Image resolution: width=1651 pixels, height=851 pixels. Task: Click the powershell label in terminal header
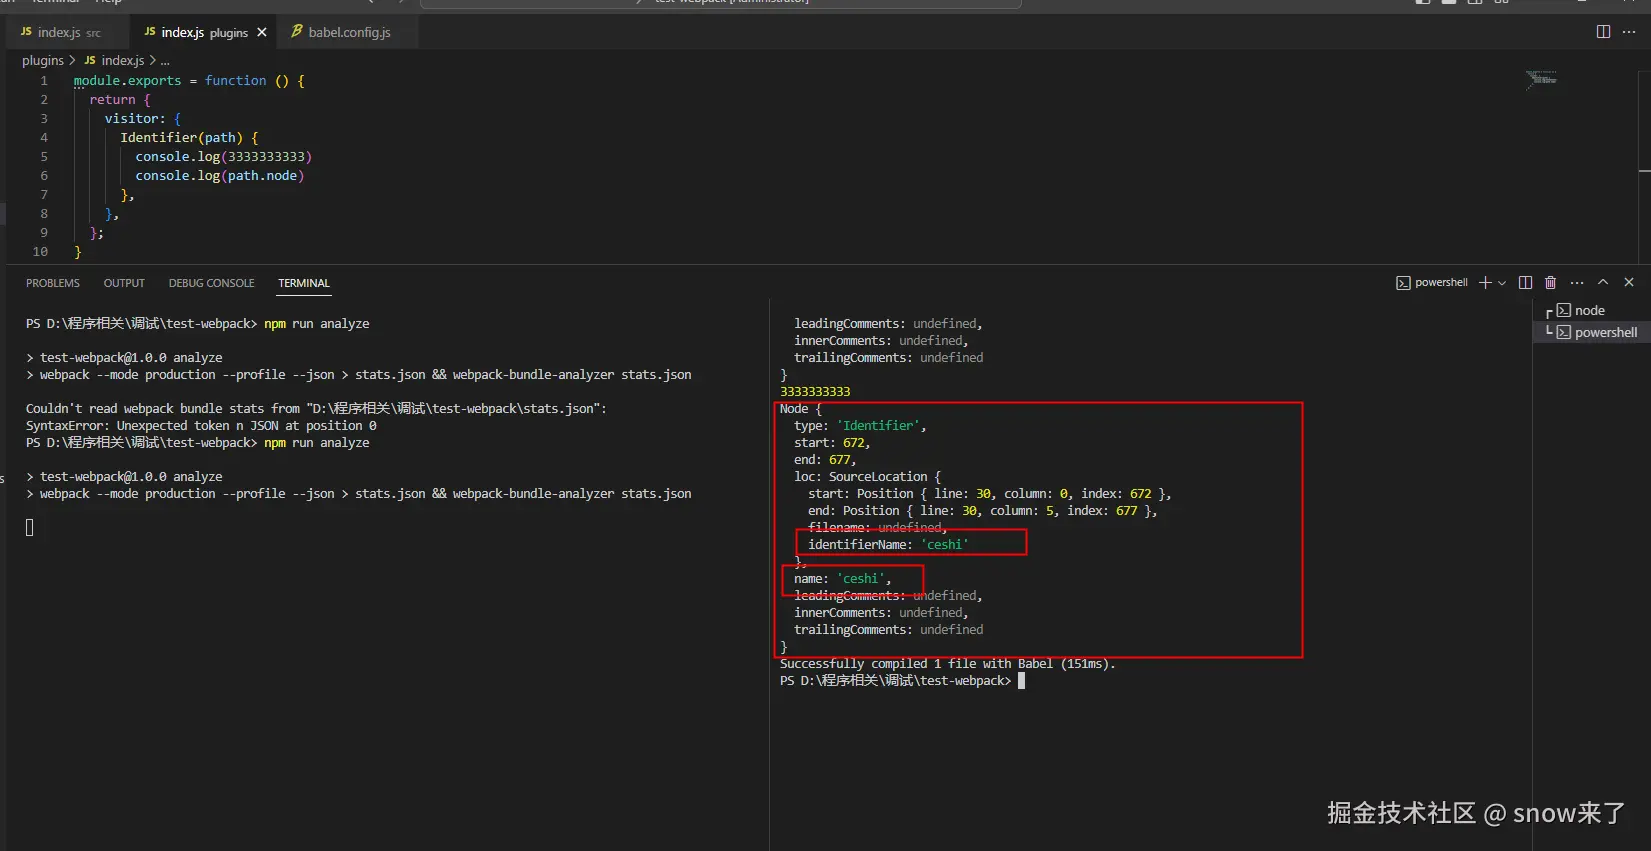click(x=1441, y=283)
